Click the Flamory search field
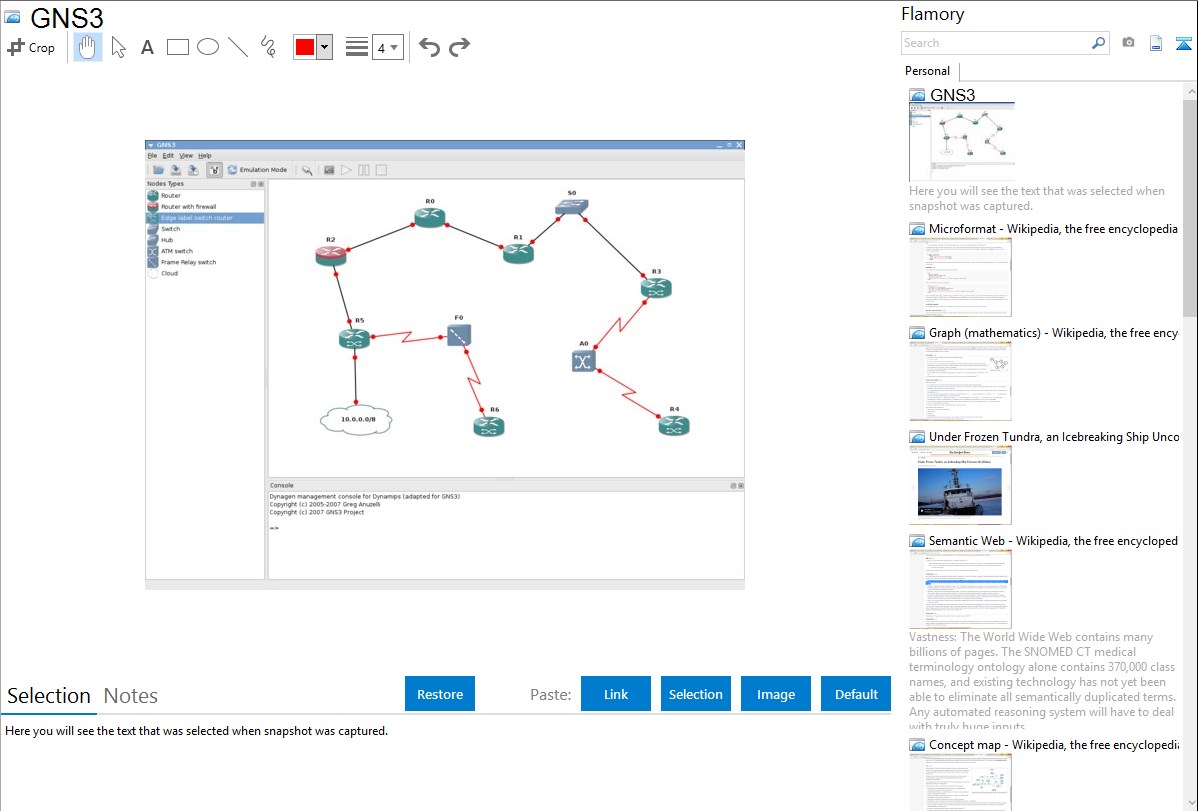The height and width of the screenshot is (811, 1198). (996, 43)
